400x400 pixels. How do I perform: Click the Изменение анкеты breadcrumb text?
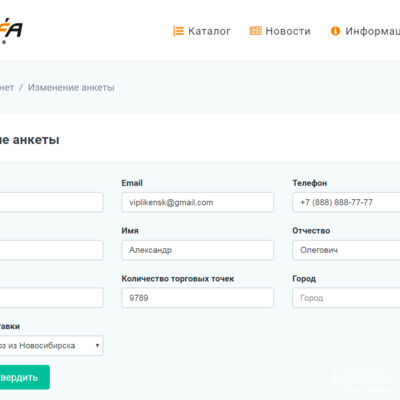tap(71, 88)
